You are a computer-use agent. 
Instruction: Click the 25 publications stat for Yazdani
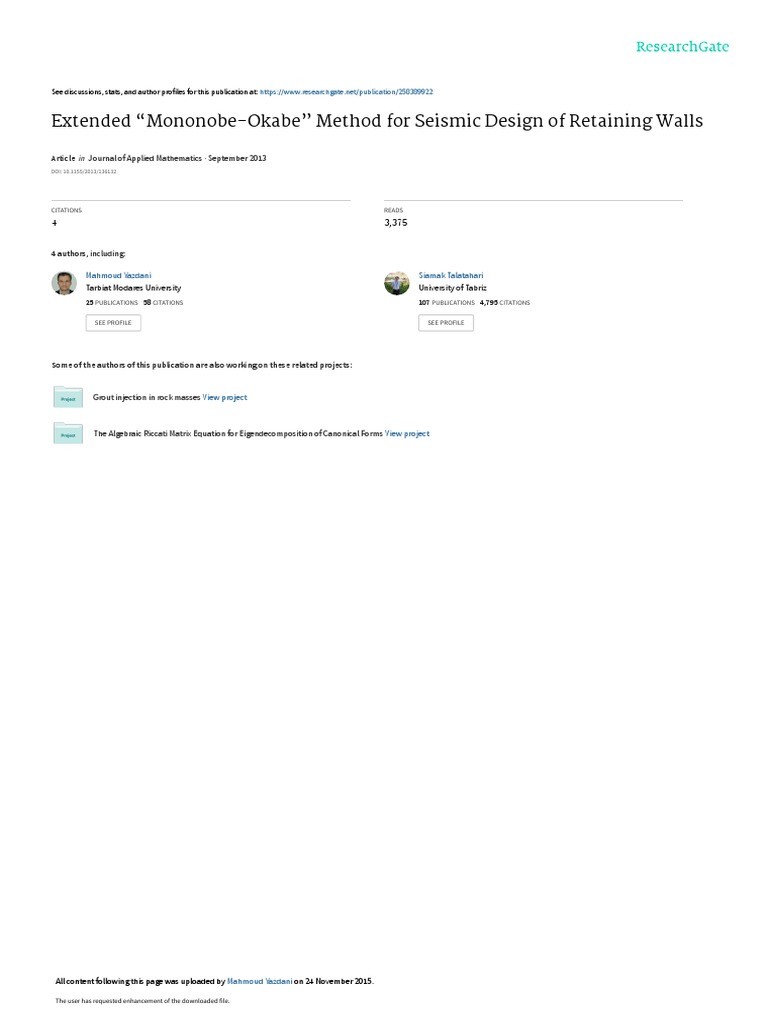[x=112, y=303]
